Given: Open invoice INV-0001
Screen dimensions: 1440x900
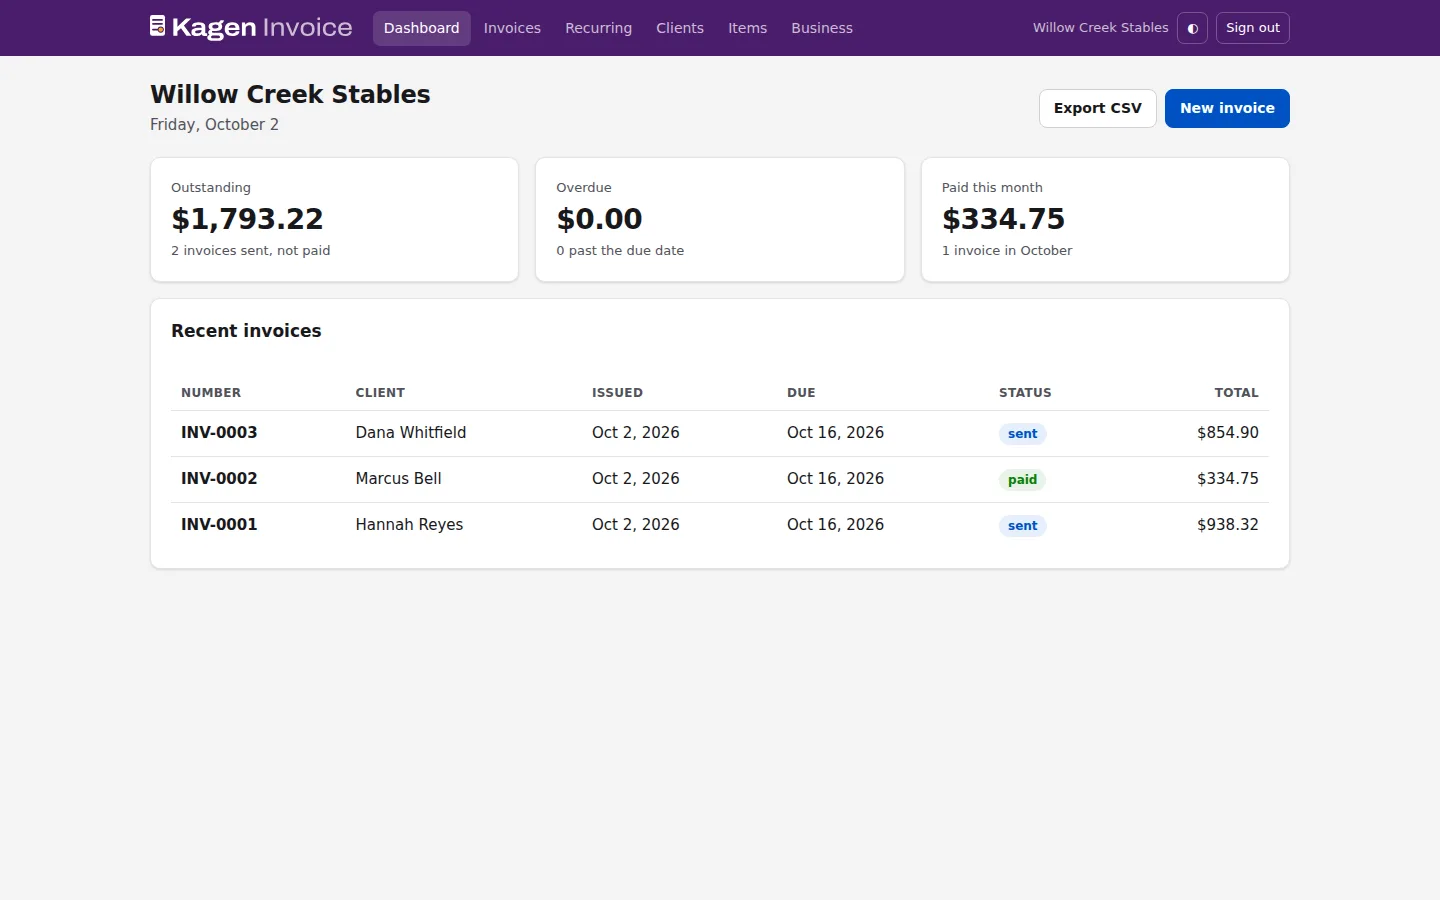Looking at the screenshot, I should pos(219,525).
